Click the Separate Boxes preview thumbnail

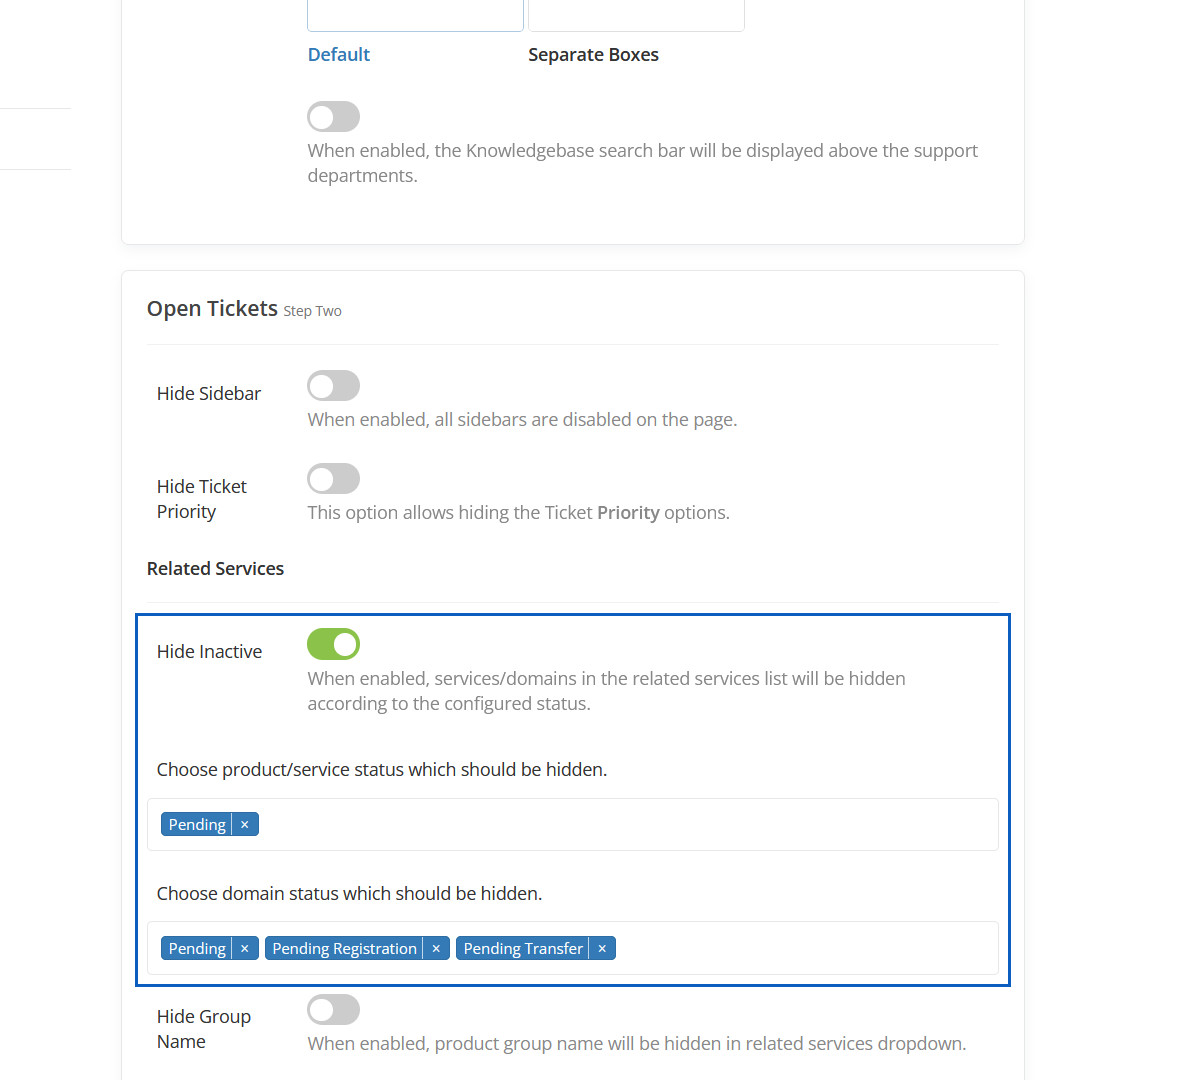coord(636,15)
